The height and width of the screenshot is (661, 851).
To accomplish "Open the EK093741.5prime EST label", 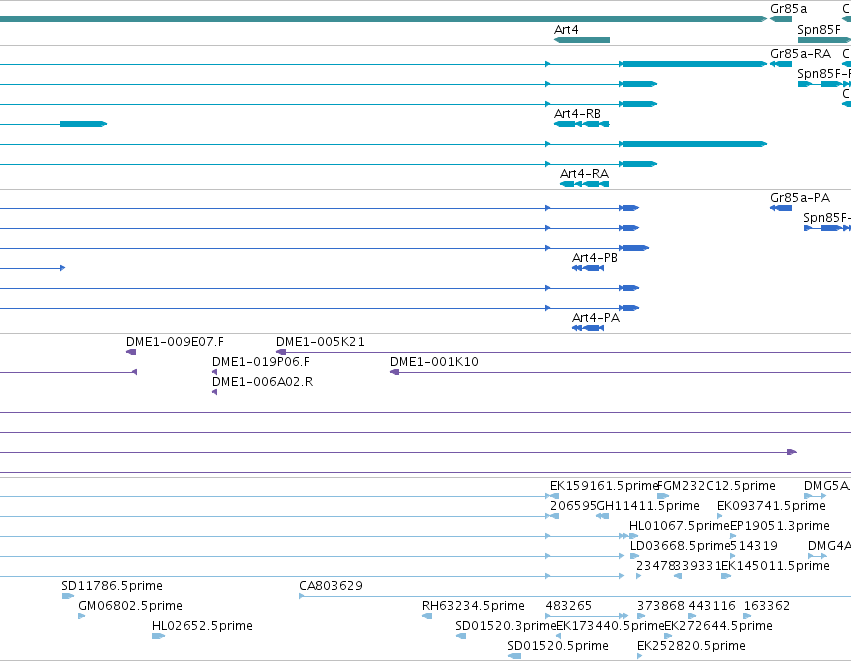I will [771, 506].
